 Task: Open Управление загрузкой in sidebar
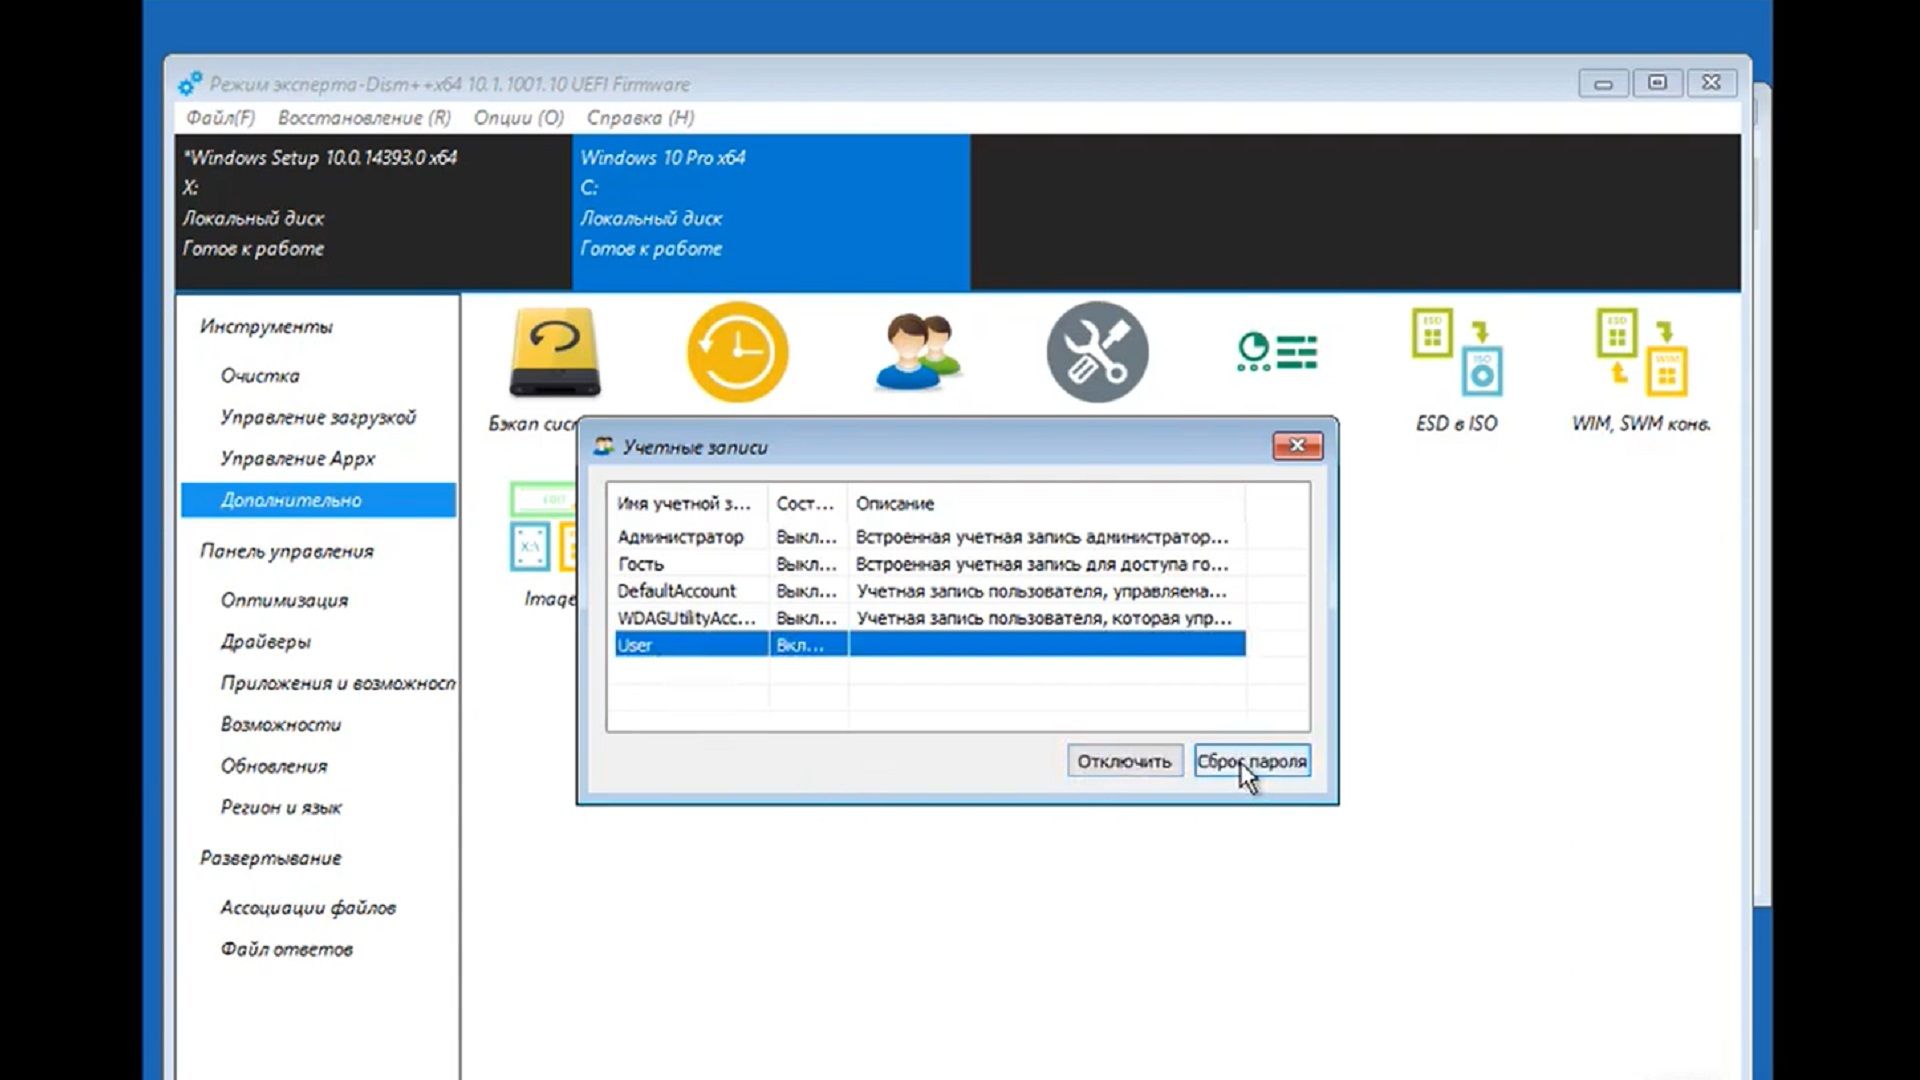[x=317, y=417]
